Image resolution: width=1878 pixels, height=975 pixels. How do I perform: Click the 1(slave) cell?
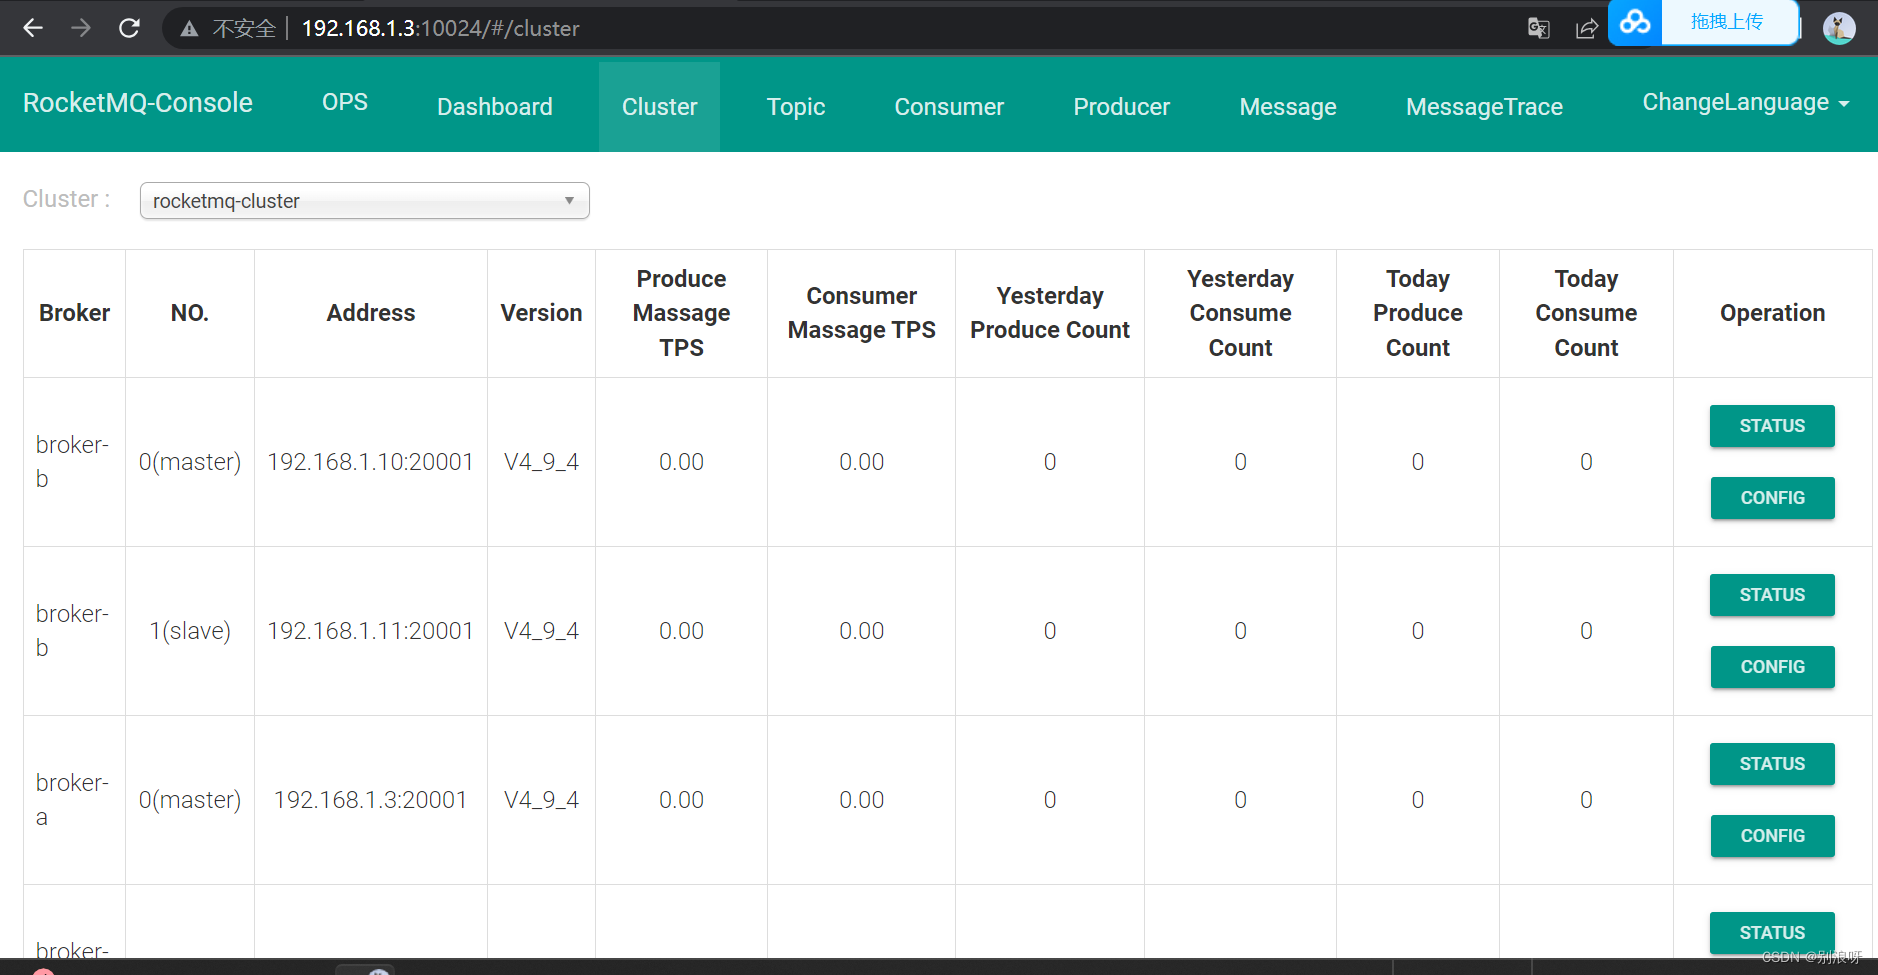[190, 631]
